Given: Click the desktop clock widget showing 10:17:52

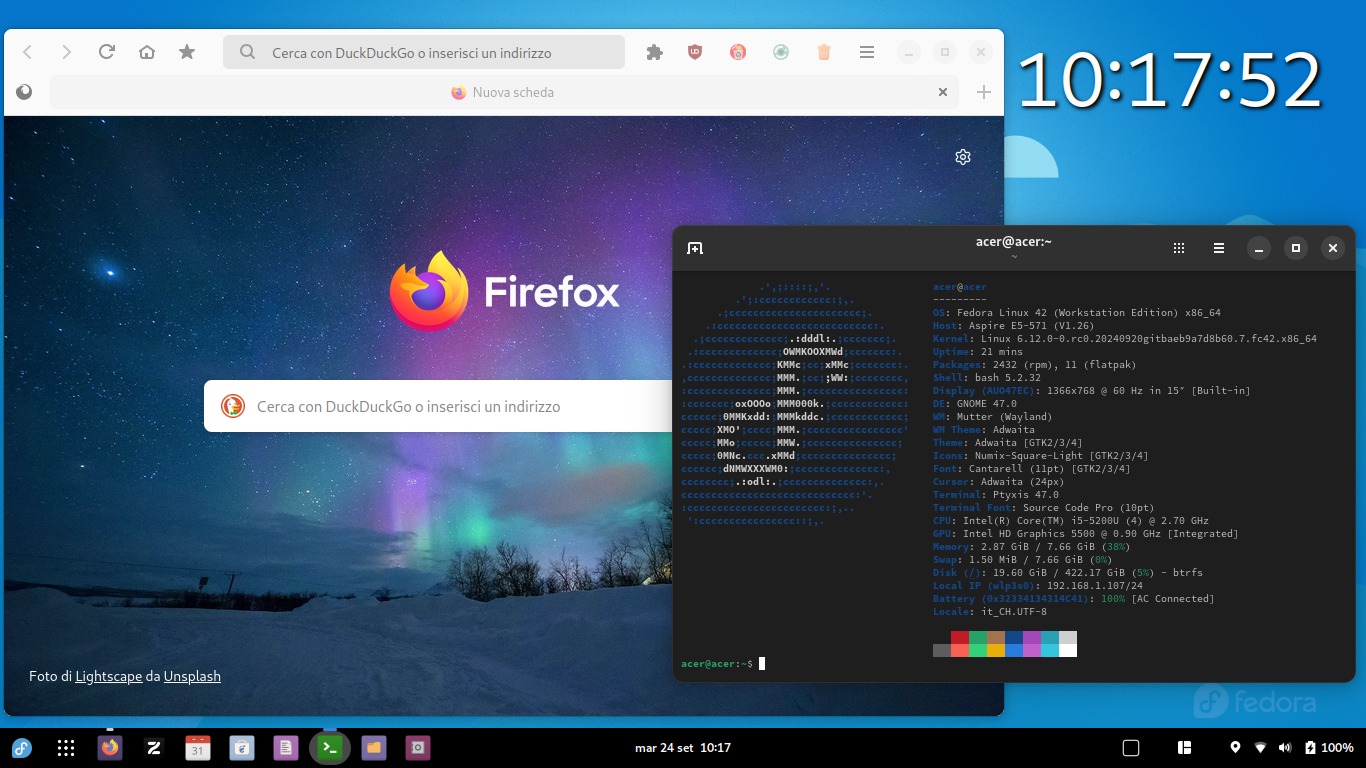Looking at the screenshot, I should point(1170,80).
